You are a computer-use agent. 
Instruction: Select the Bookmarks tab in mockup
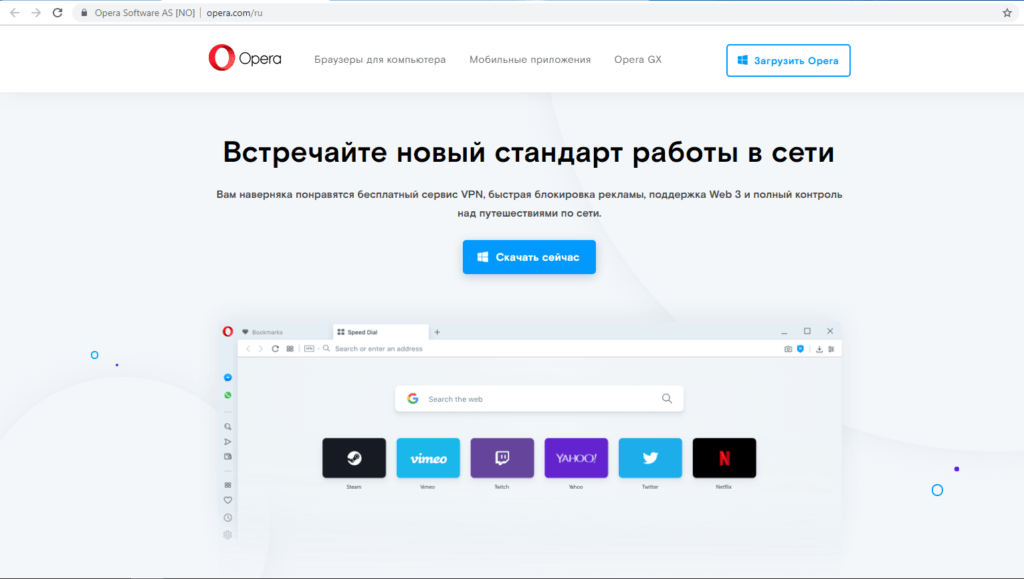(x=263, y=332)
